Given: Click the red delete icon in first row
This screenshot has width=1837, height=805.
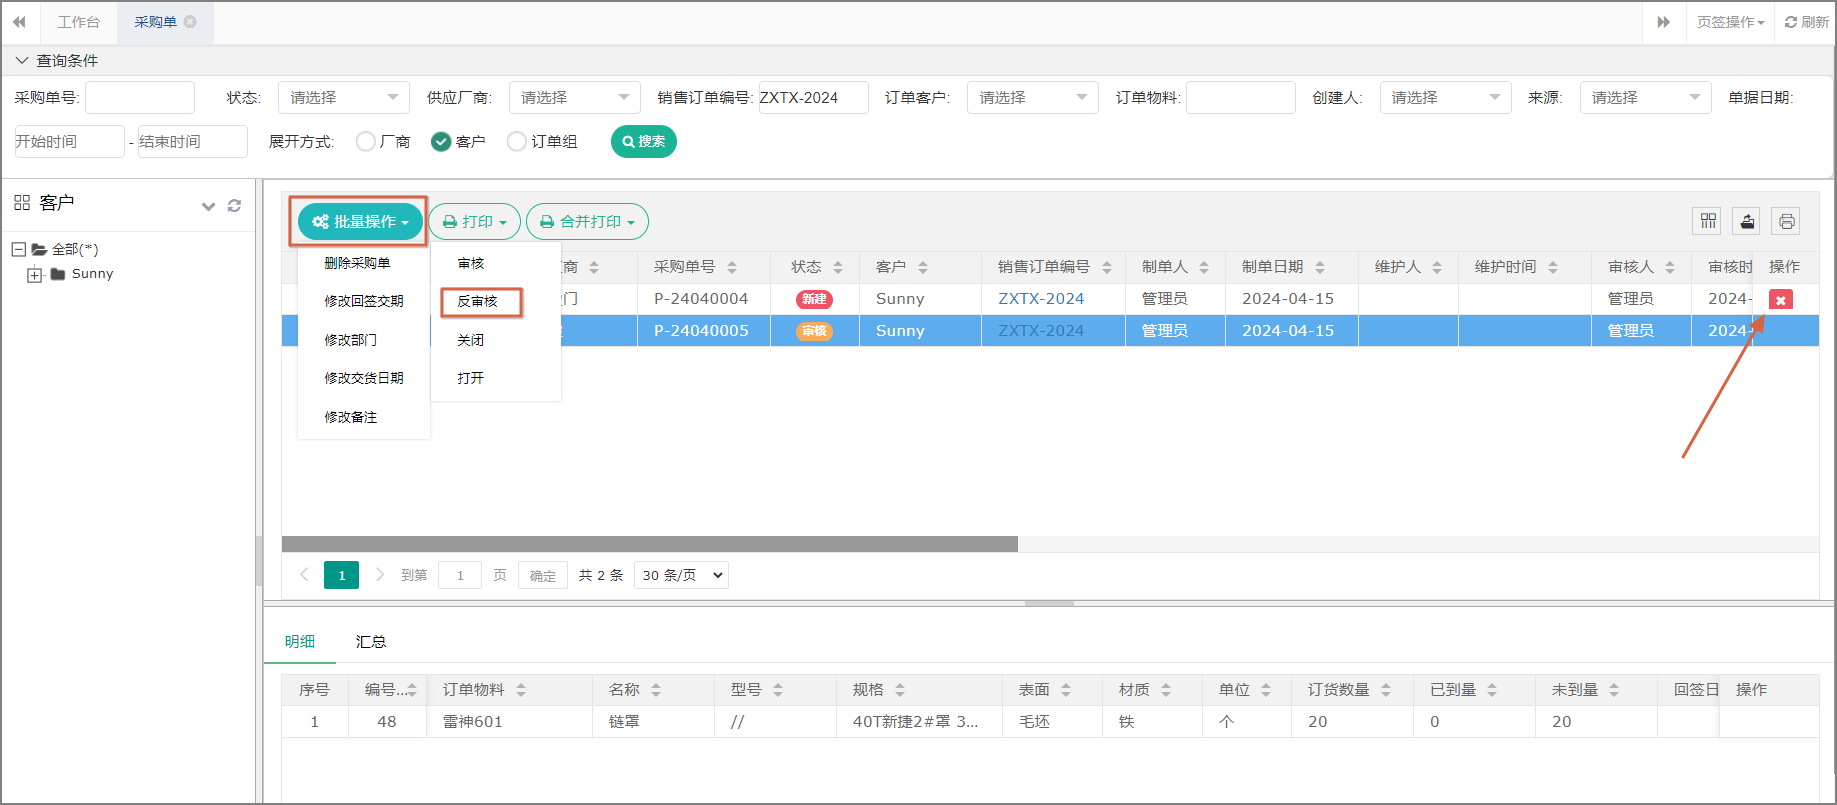Looking at the screenshot, I should [1780, 299].
